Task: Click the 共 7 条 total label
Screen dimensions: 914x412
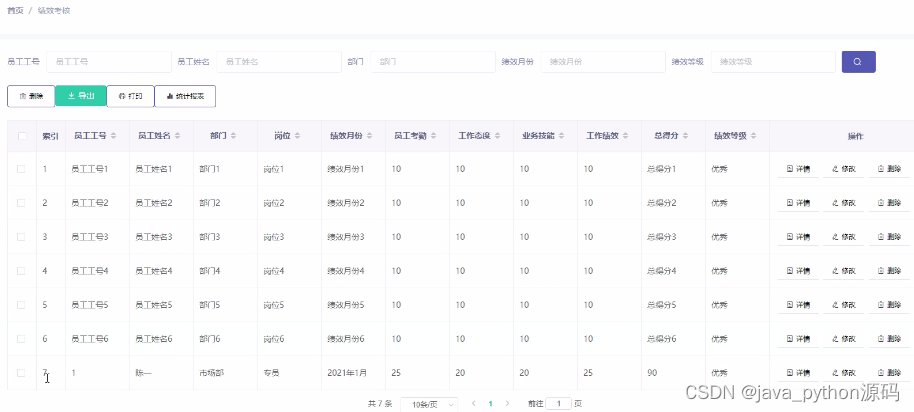Action: [x=381, y=403]
